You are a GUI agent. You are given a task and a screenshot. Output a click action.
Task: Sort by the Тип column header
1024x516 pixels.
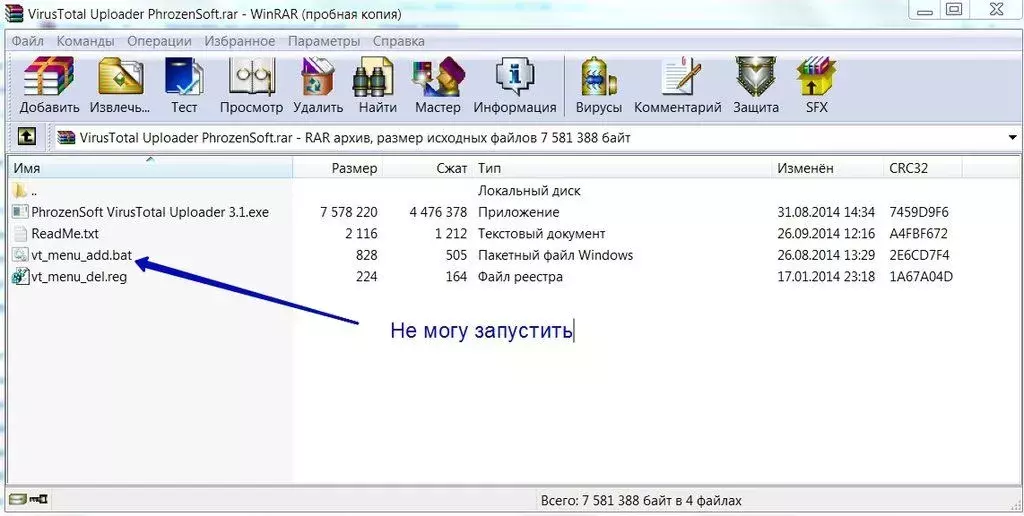tap(623, 169)
